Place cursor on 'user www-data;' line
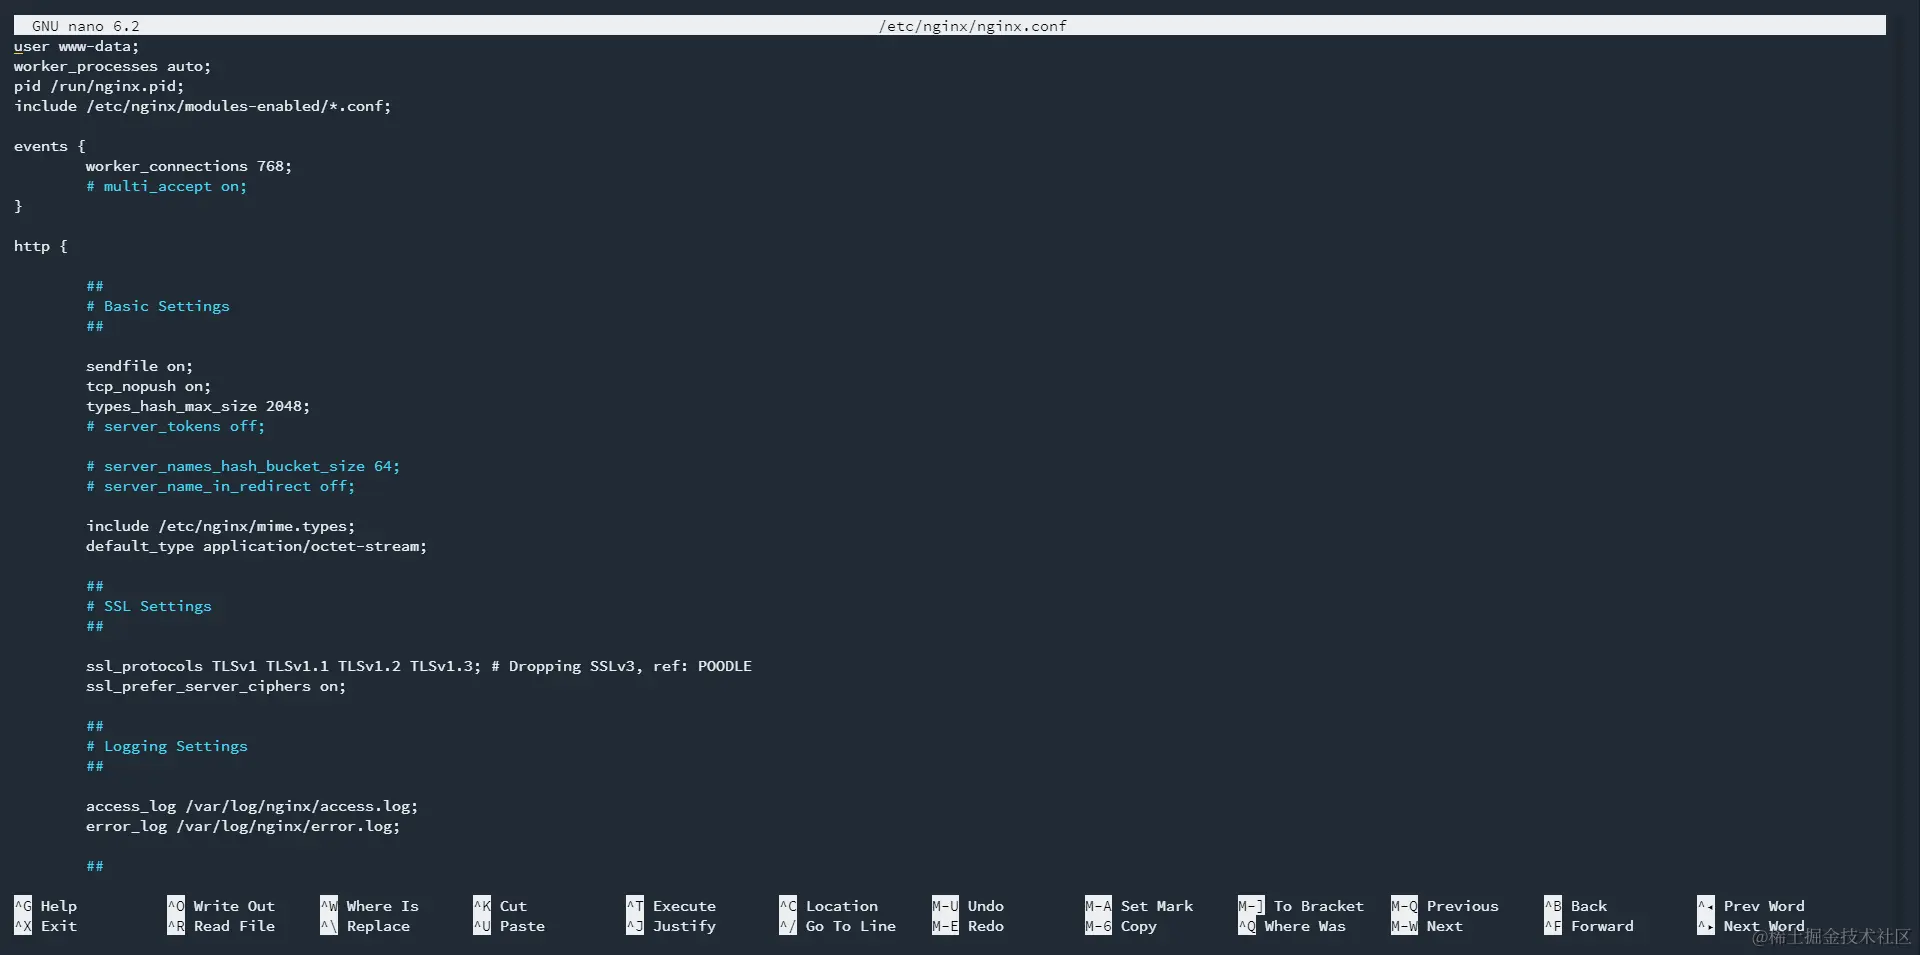This screenshot has height=955, width=1920. (x=77, y=46)
